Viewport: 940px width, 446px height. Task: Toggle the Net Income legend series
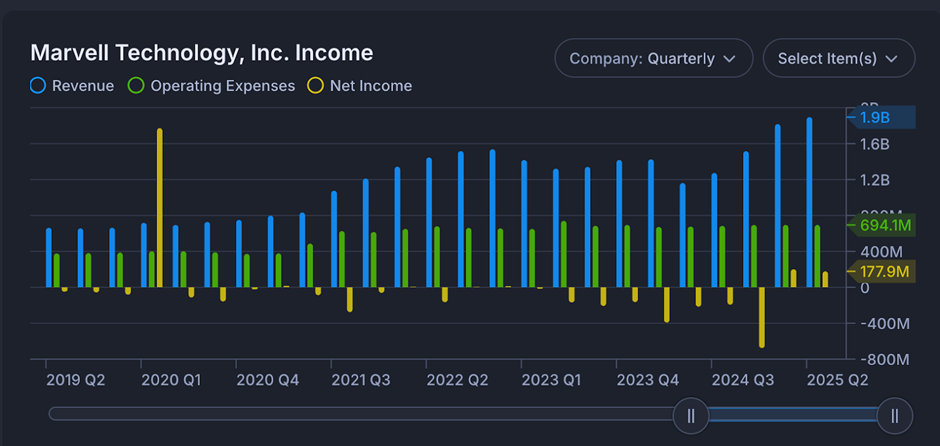[x=361, y=86]
